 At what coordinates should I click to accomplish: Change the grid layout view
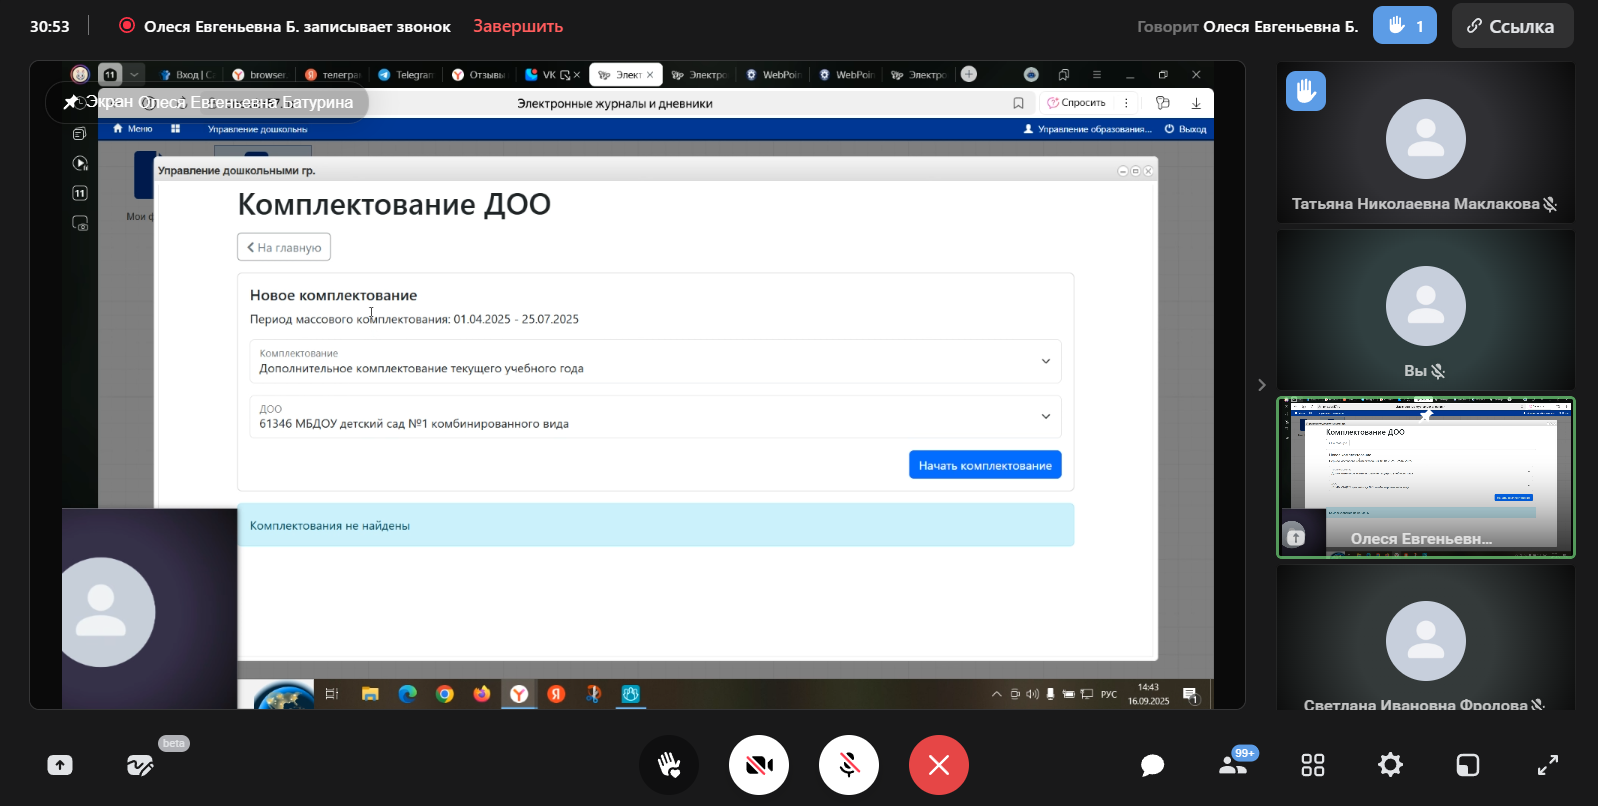(1312, 766)
